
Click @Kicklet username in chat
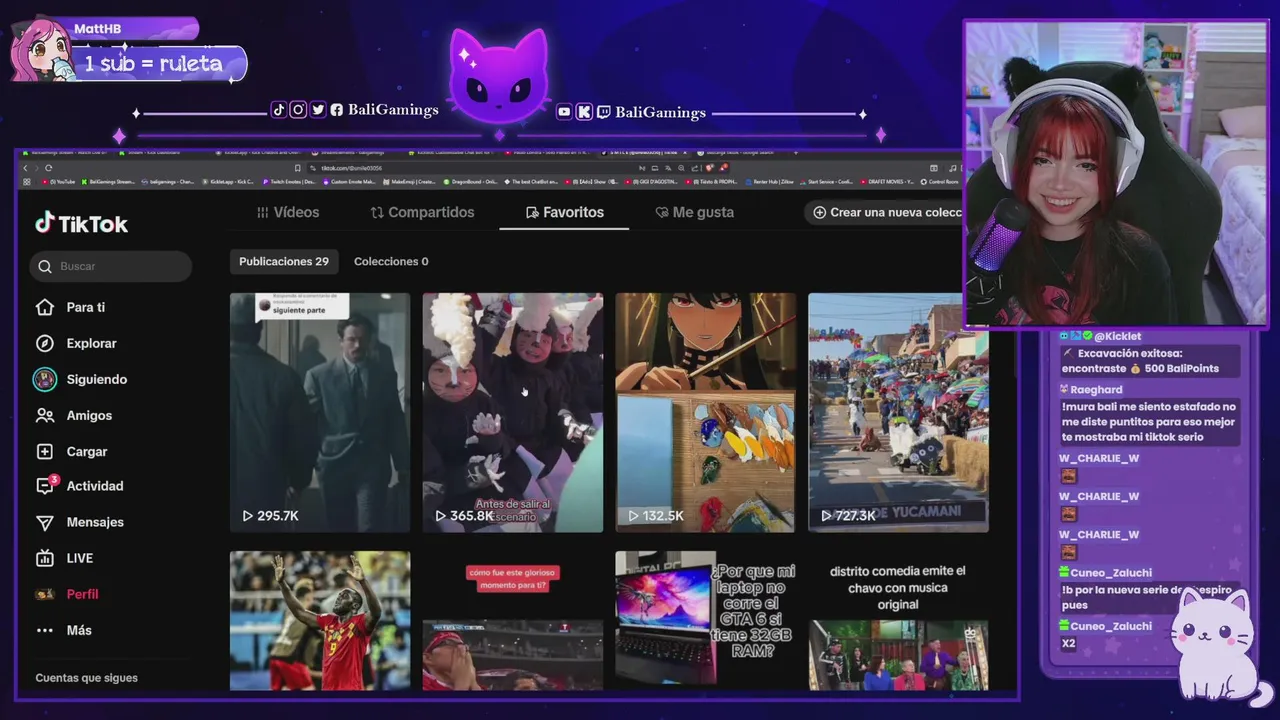[x=1117, y=336]
